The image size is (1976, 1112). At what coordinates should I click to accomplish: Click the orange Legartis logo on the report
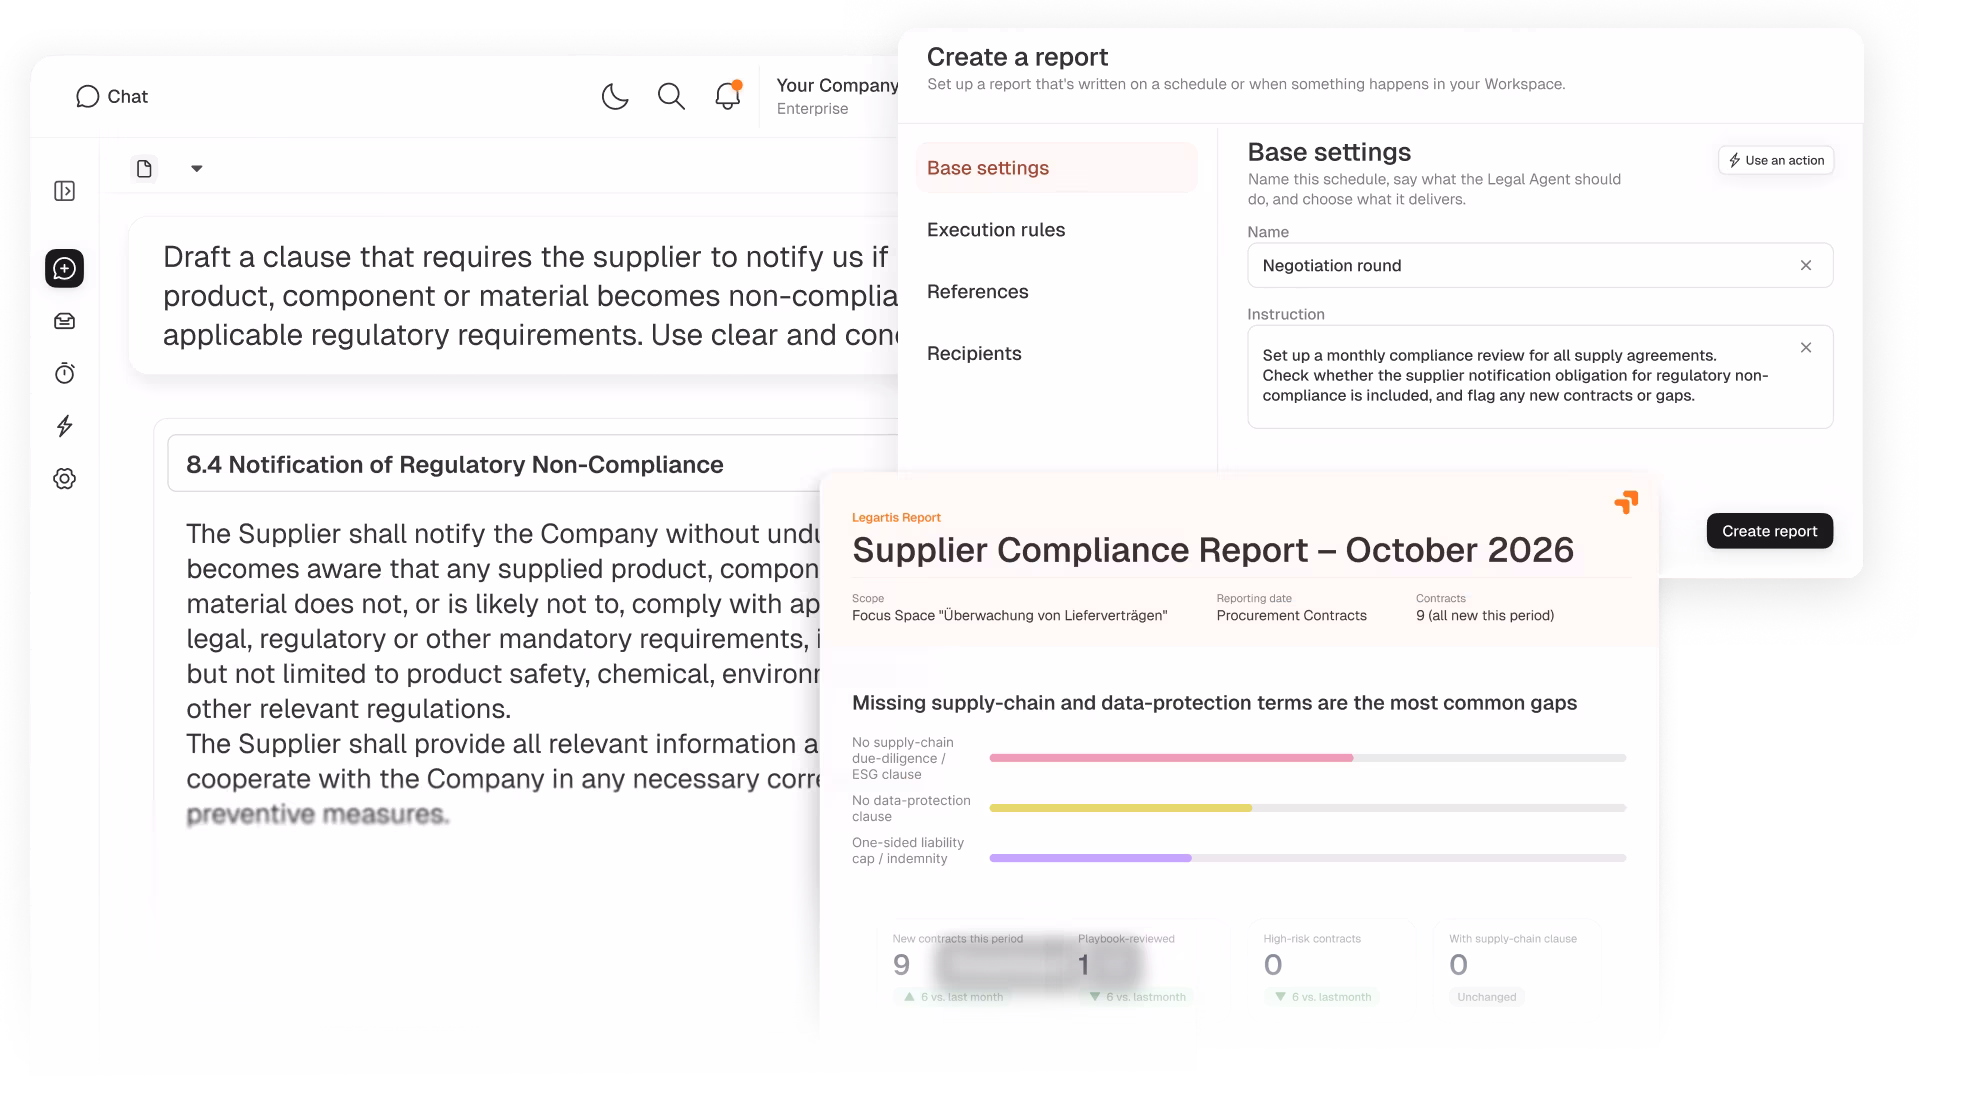click(x=1626, y=502)
